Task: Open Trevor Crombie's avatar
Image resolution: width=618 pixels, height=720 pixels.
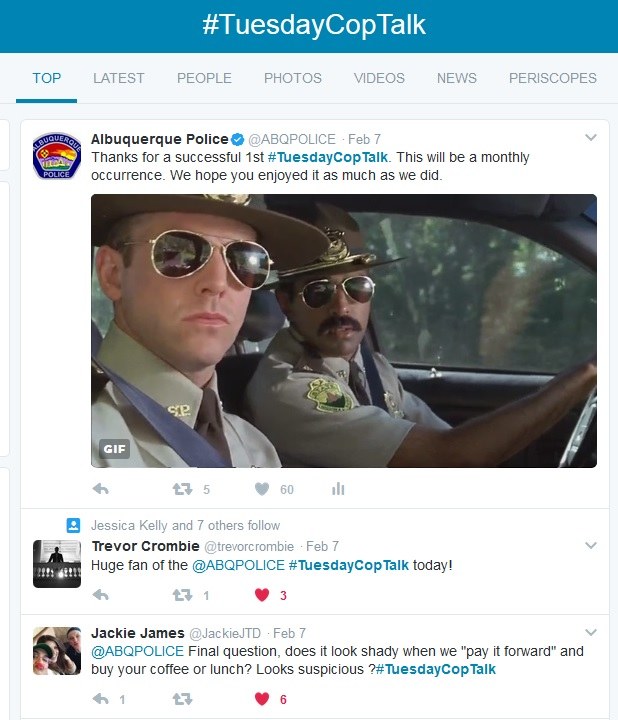Action: tap(57, 564)
